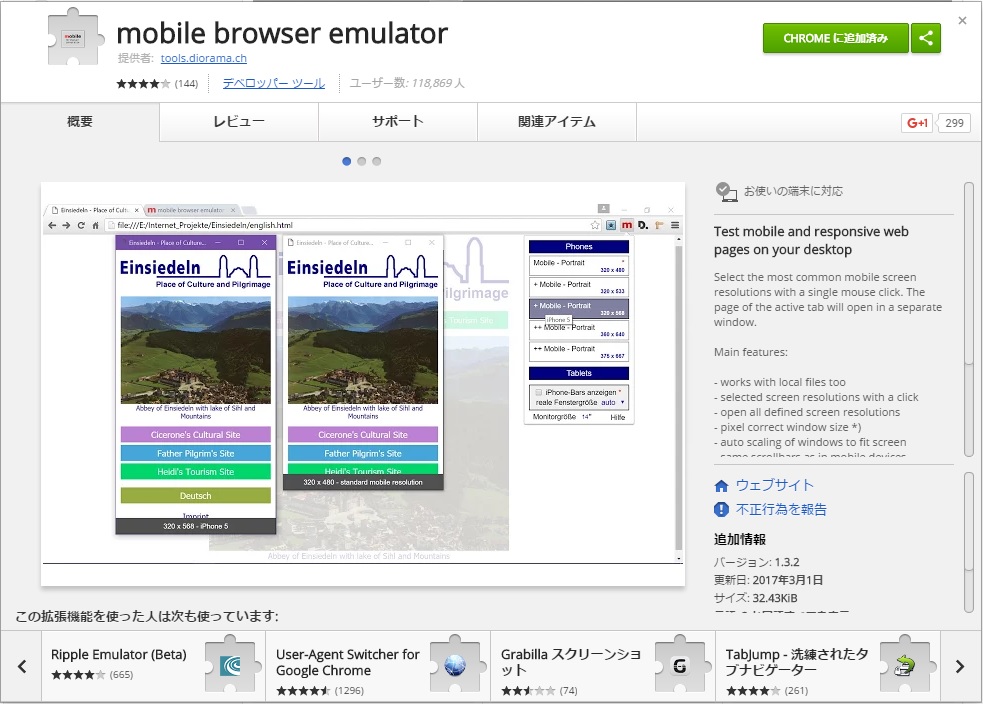Open the tools.diorama.ch provider link

pos(203,58)
